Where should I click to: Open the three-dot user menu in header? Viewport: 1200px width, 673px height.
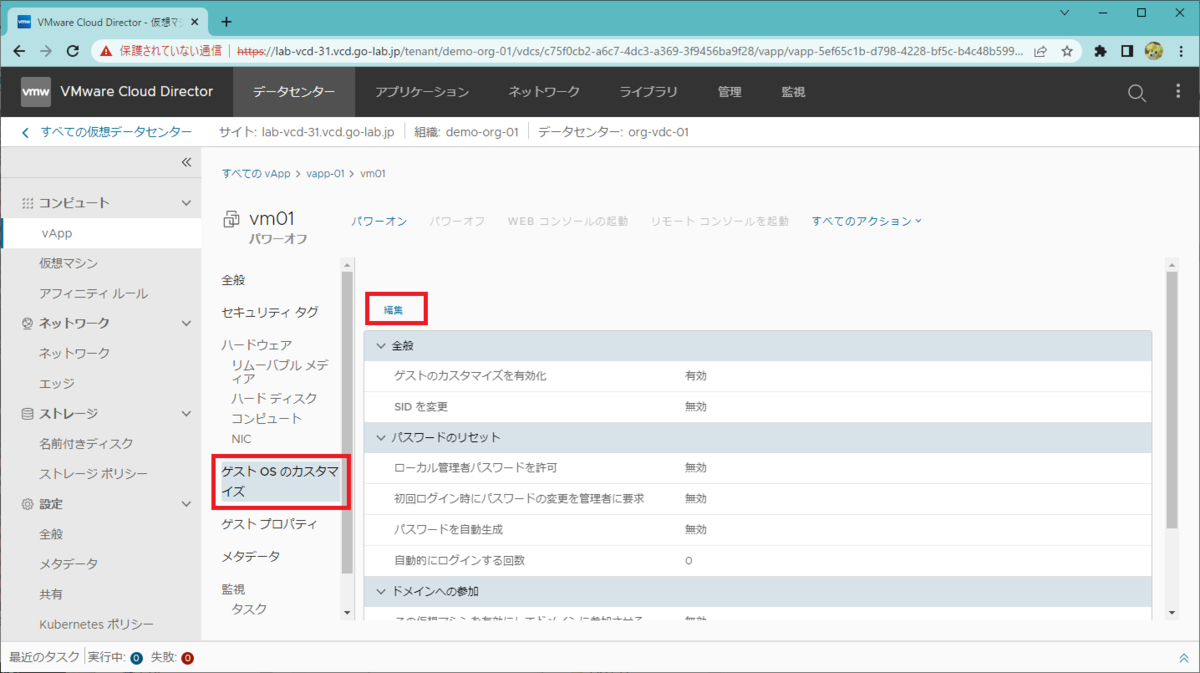[1179, 92]
